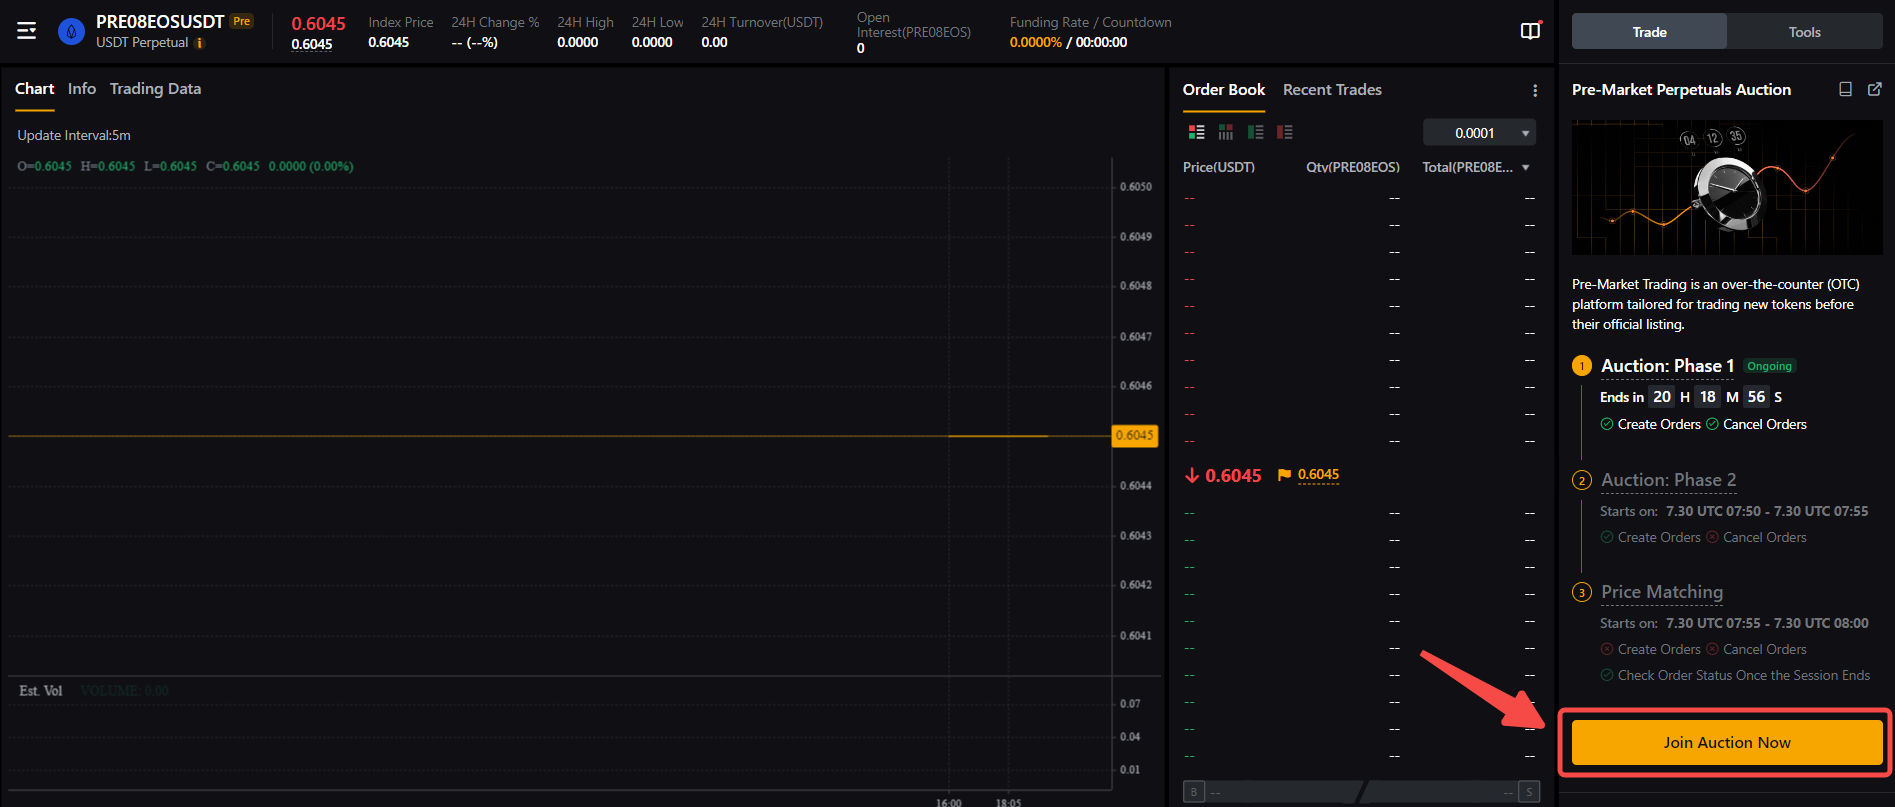
Task: Switch to the Trade toggle tab
Action: [1649, 32]
